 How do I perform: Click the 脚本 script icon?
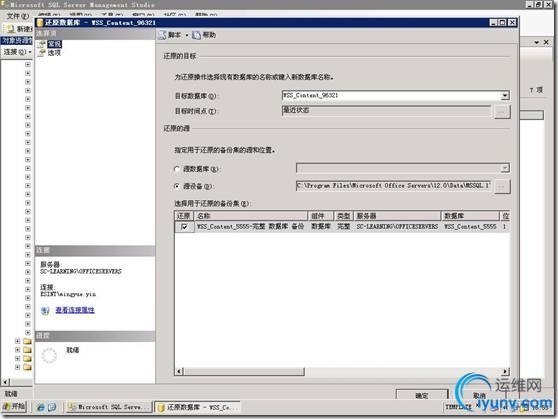tap(162, 35)
